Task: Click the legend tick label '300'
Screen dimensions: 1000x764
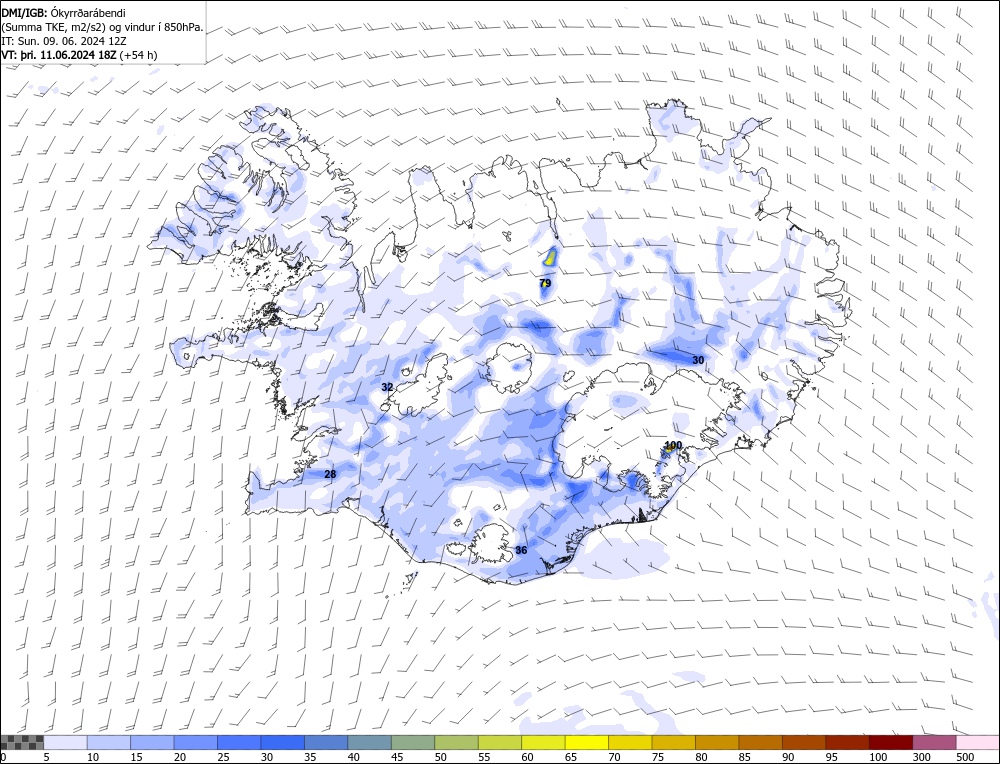Action: point(920,757)
